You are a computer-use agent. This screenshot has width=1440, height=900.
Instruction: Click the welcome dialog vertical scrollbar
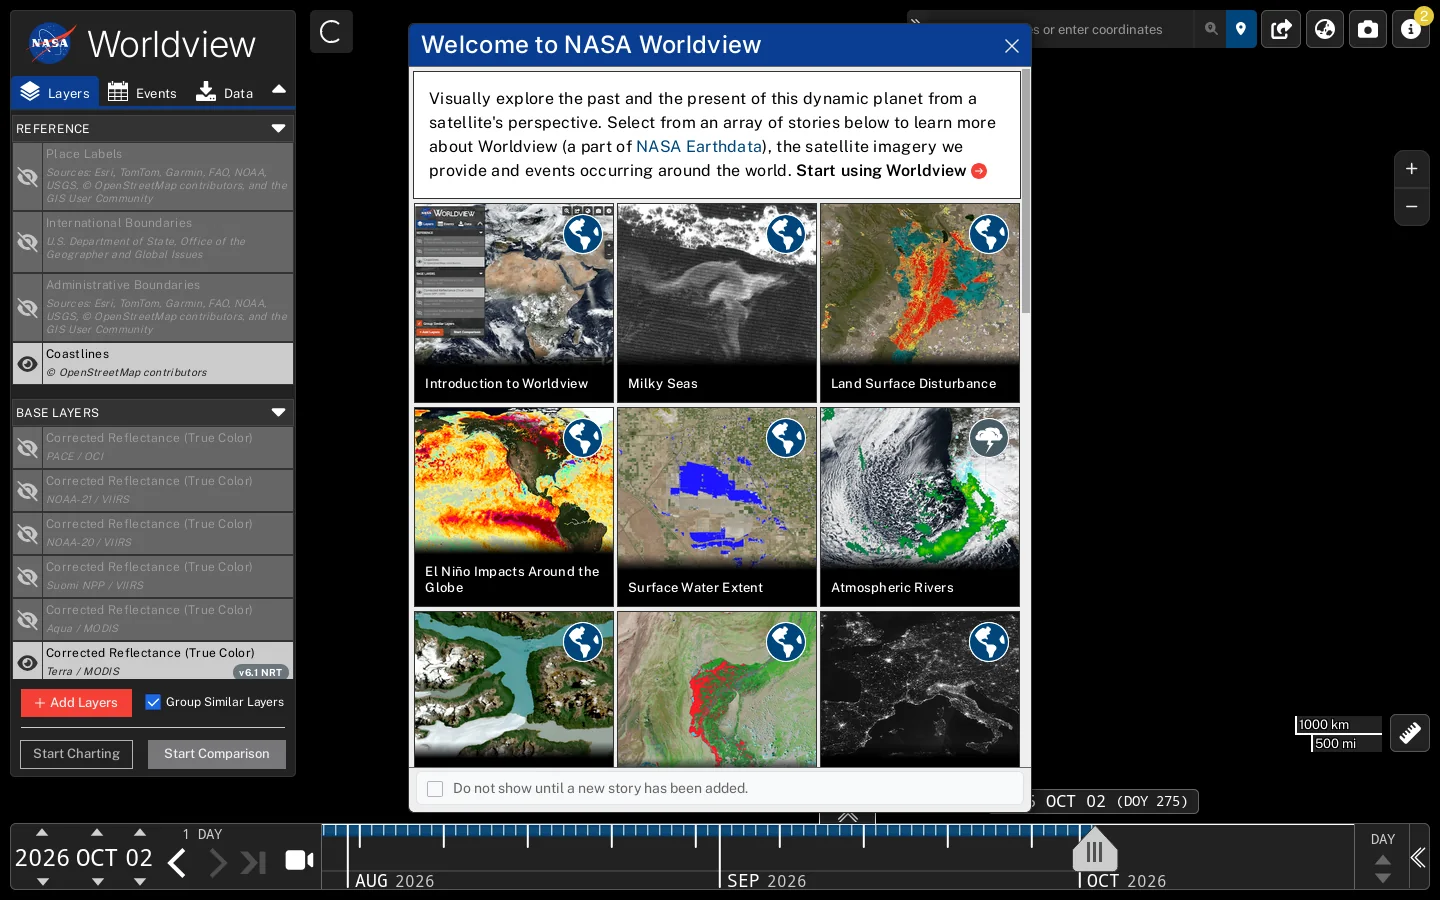coord(1025,190)
